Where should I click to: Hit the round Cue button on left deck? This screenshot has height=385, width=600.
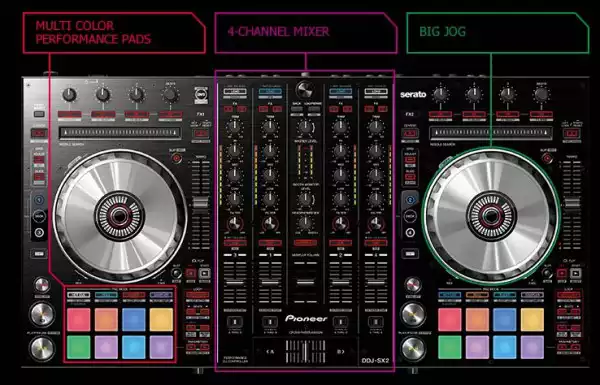coord(42,314)
